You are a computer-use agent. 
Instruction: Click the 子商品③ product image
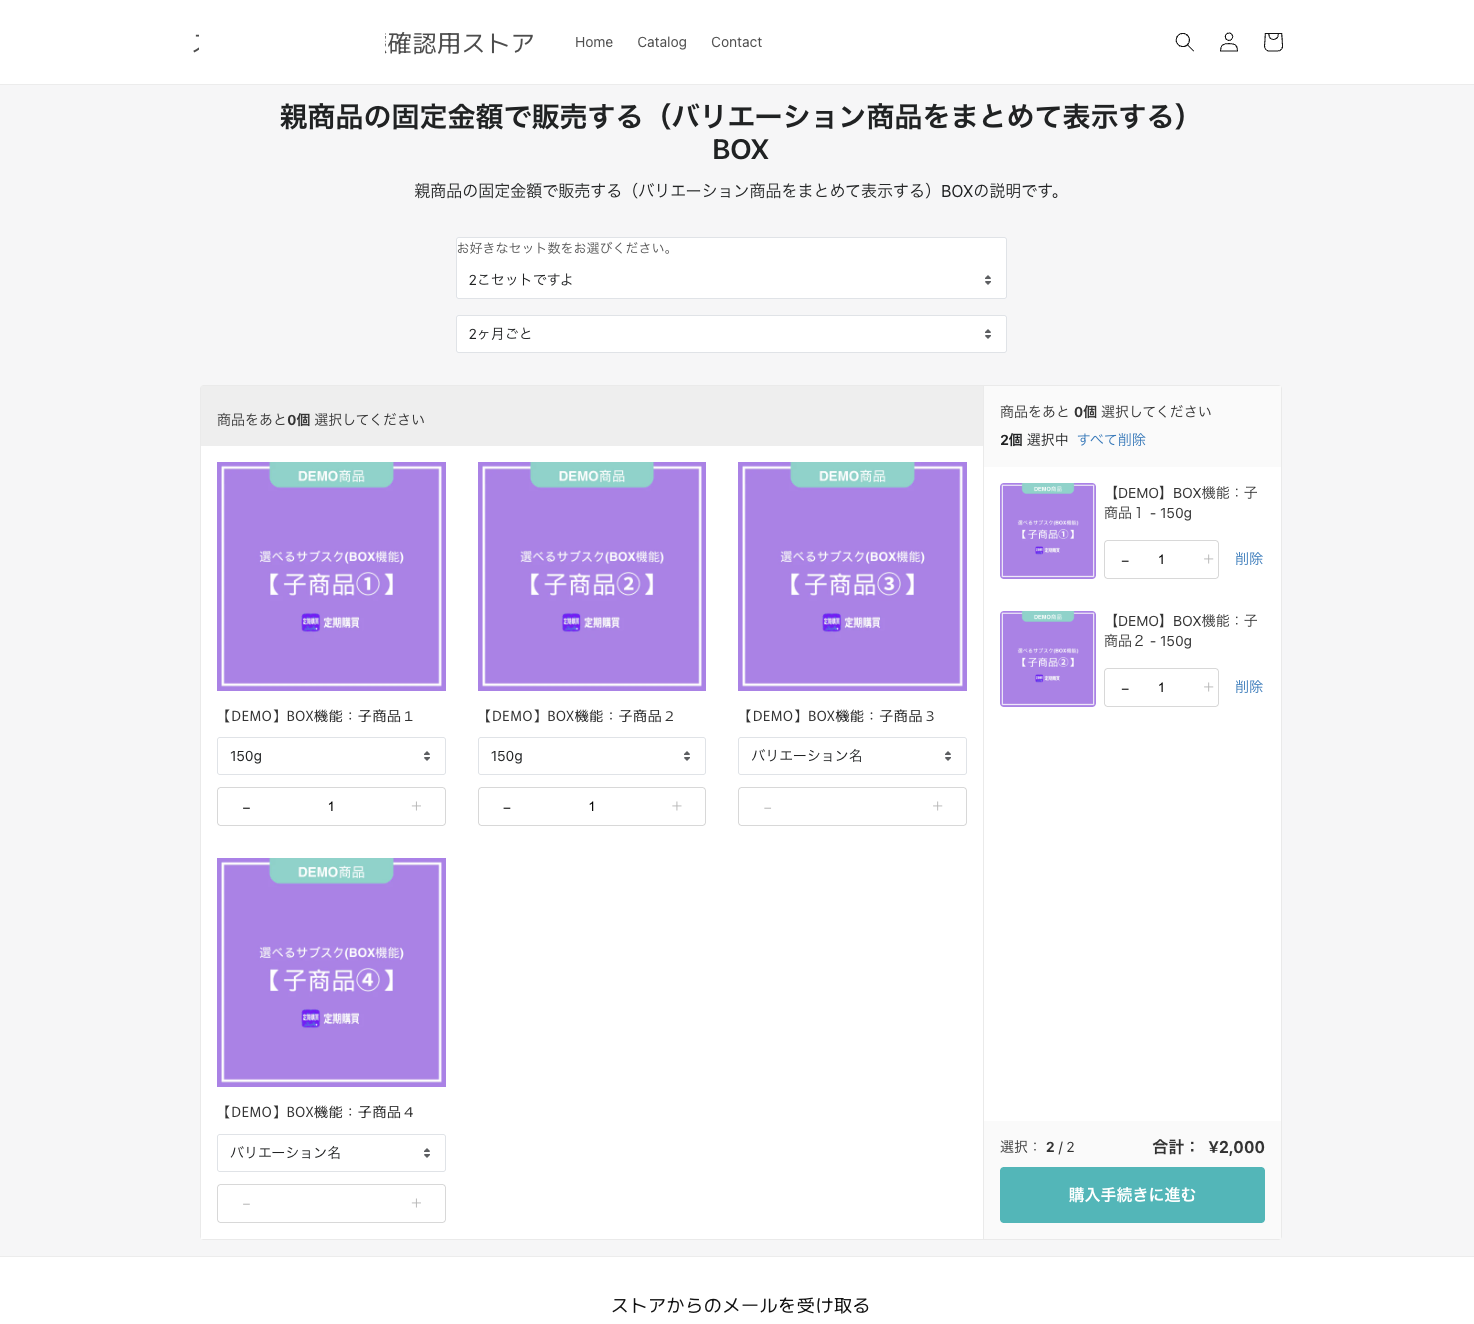coord(852,576)
